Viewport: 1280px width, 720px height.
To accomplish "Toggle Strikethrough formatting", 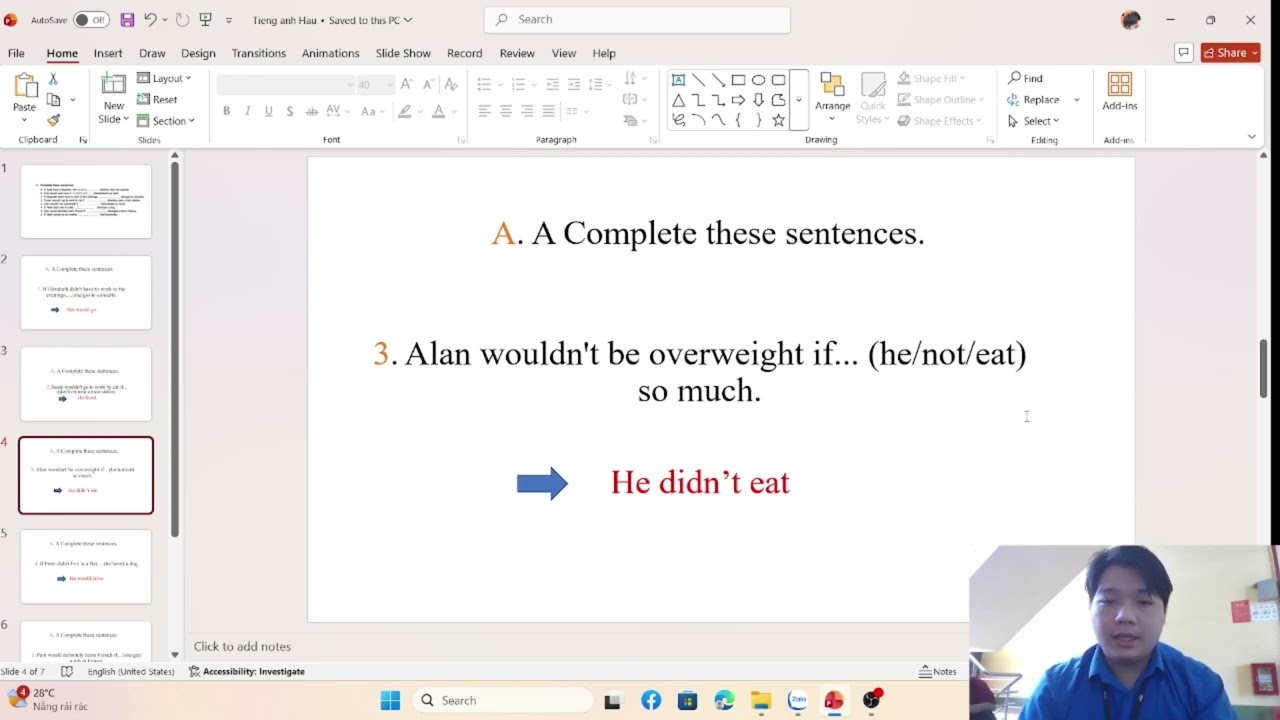I will coord(311,111).
